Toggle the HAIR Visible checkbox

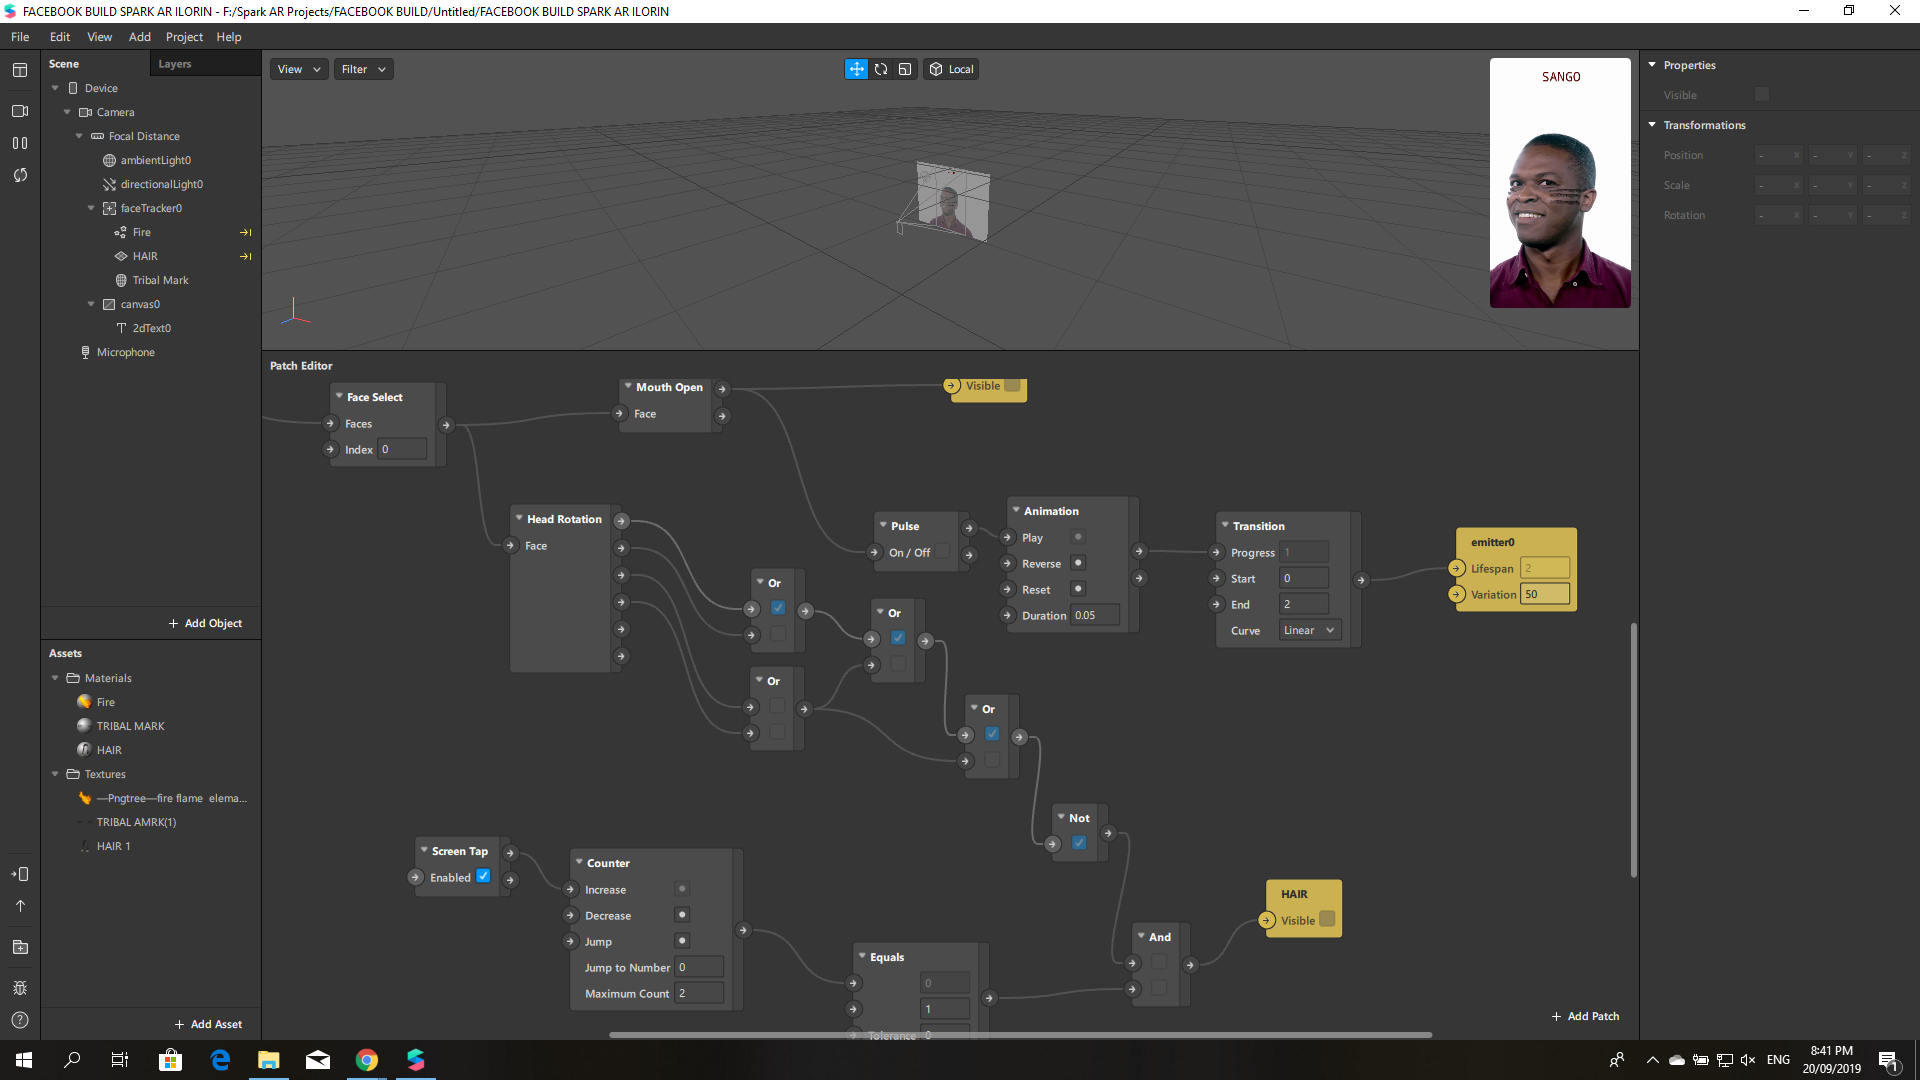click(x=1327, y=919)
